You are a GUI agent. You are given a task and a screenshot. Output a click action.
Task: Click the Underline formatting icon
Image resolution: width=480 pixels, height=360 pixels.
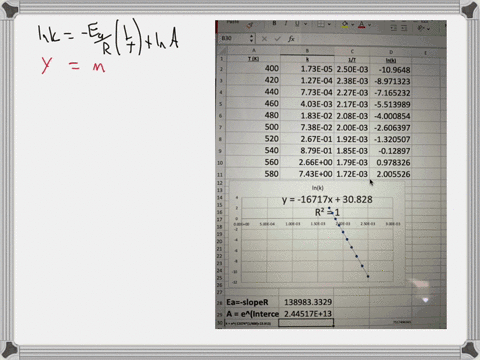tap(297, 24)
